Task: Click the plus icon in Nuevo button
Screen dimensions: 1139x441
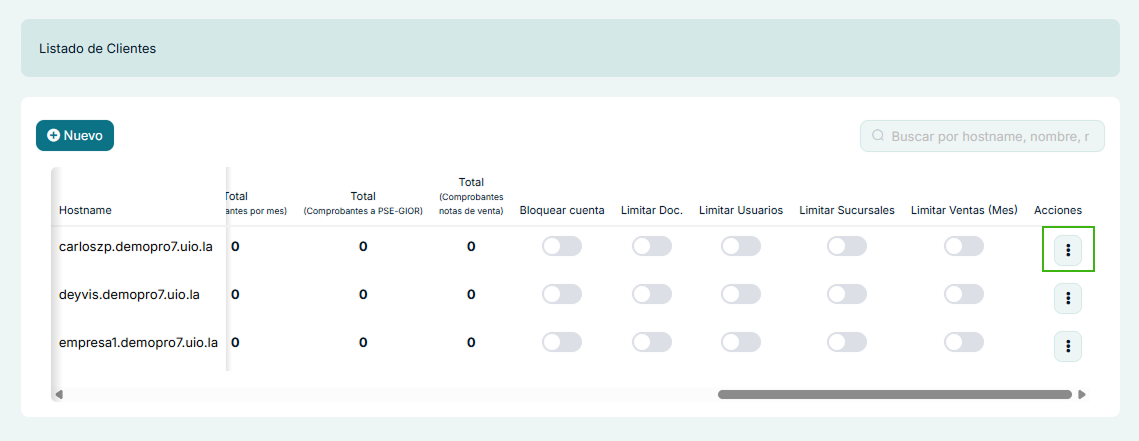Action: [54, 135]
